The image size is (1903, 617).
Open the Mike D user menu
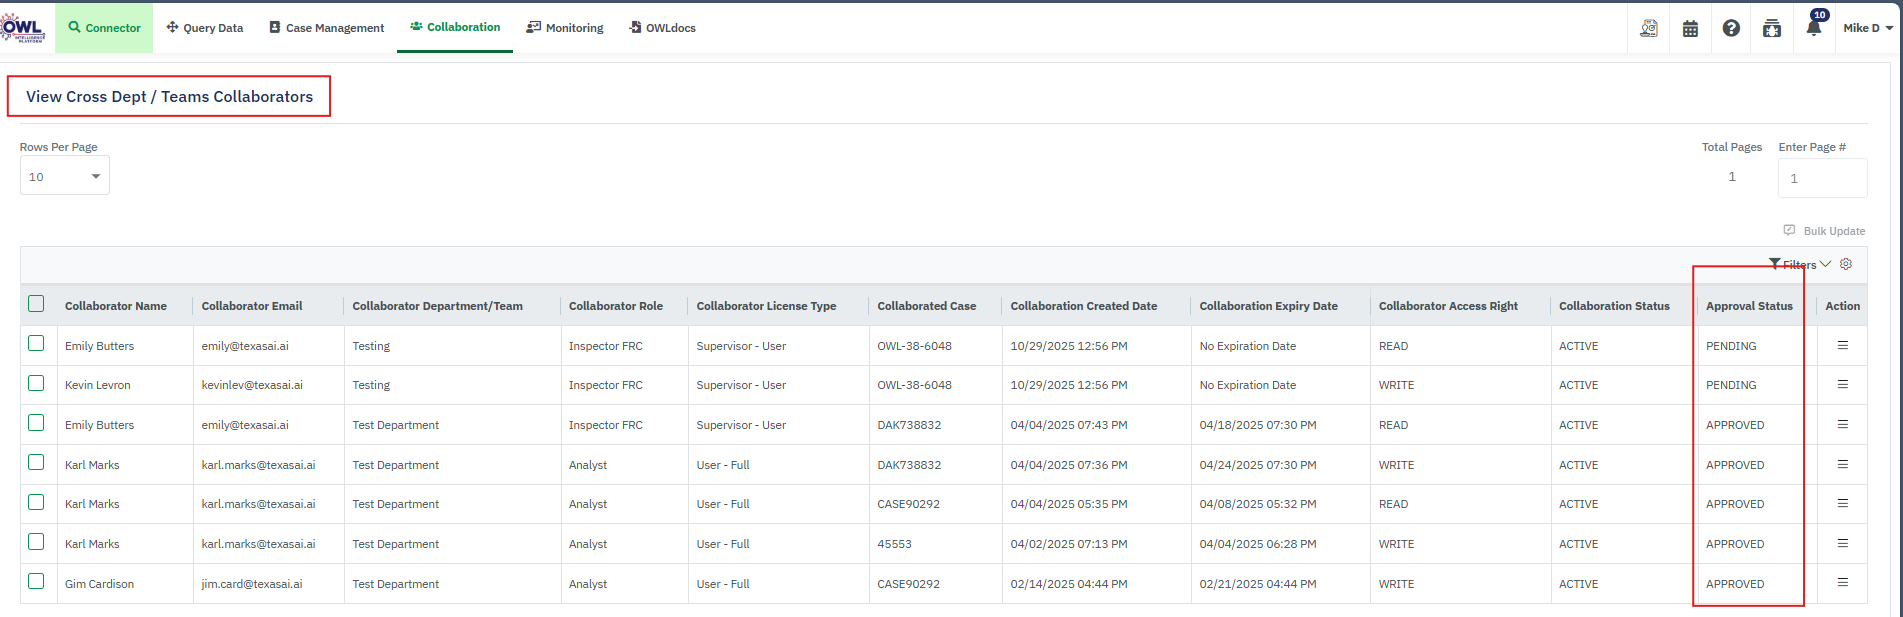[x=1867, y=28]
